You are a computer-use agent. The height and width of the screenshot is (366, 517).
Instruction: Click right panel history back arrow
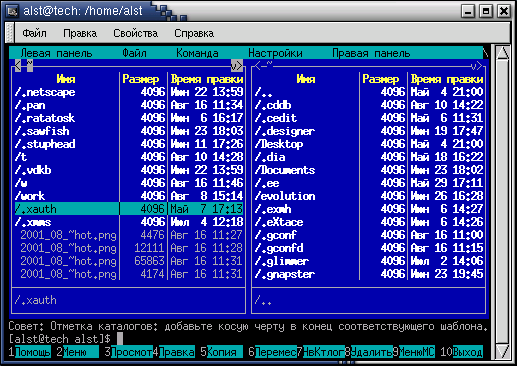point(258,66)
